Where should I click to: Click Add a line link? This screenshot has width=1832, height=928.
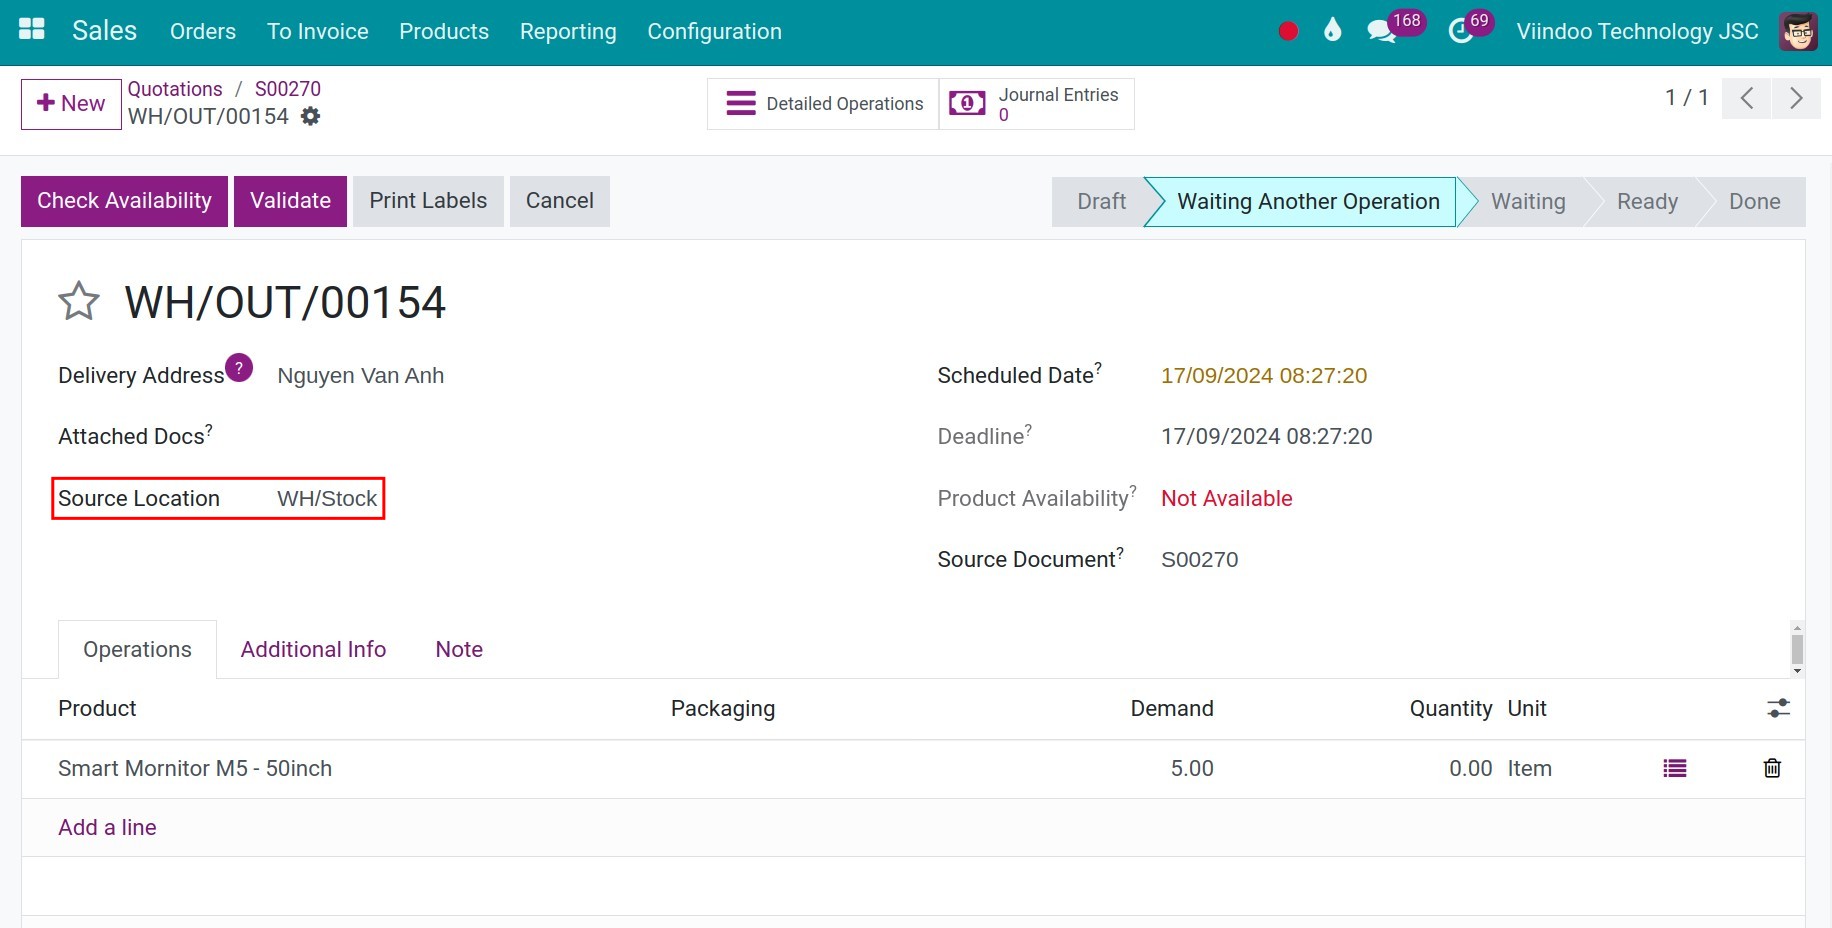[x=107, y=828]
